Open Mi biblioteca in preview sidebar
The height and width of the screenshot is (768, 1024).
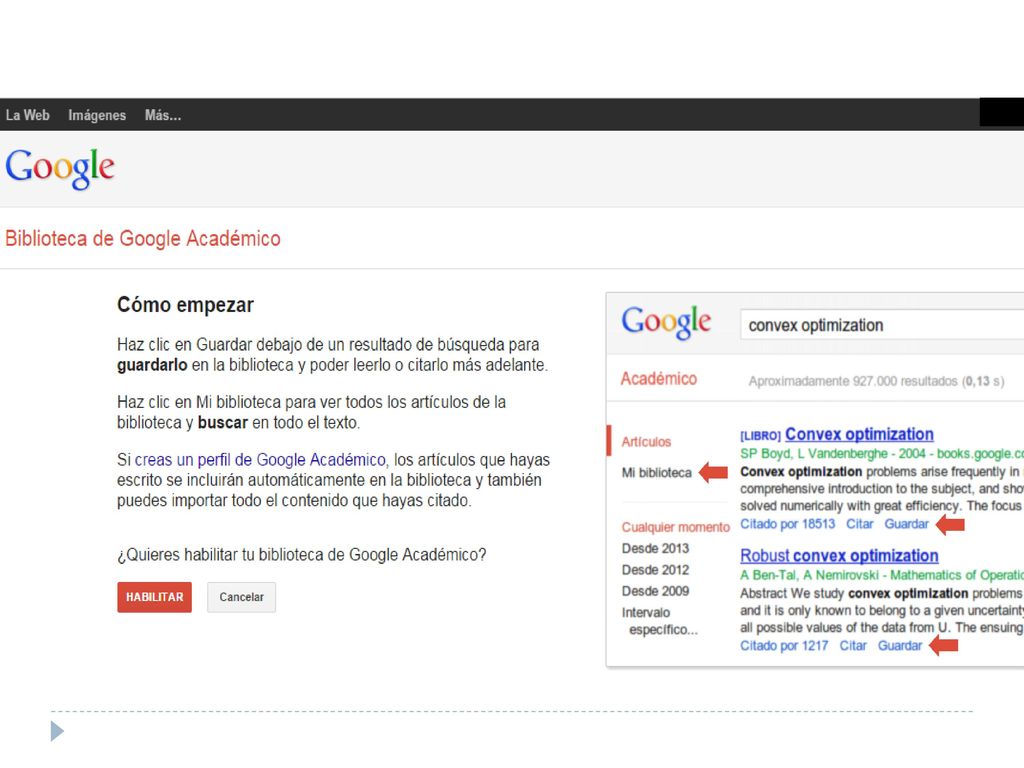[x=656, y=472]
